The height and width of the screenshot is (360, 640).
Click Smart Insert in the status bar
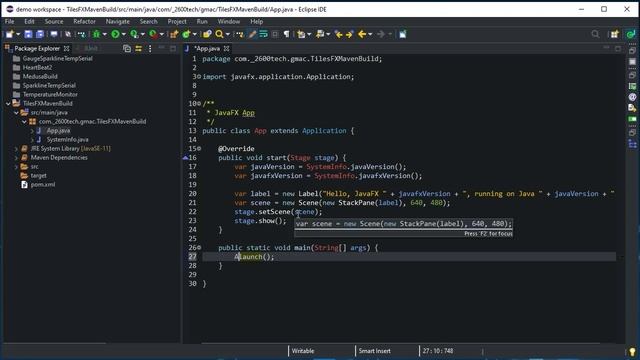(x=374, y=351)
